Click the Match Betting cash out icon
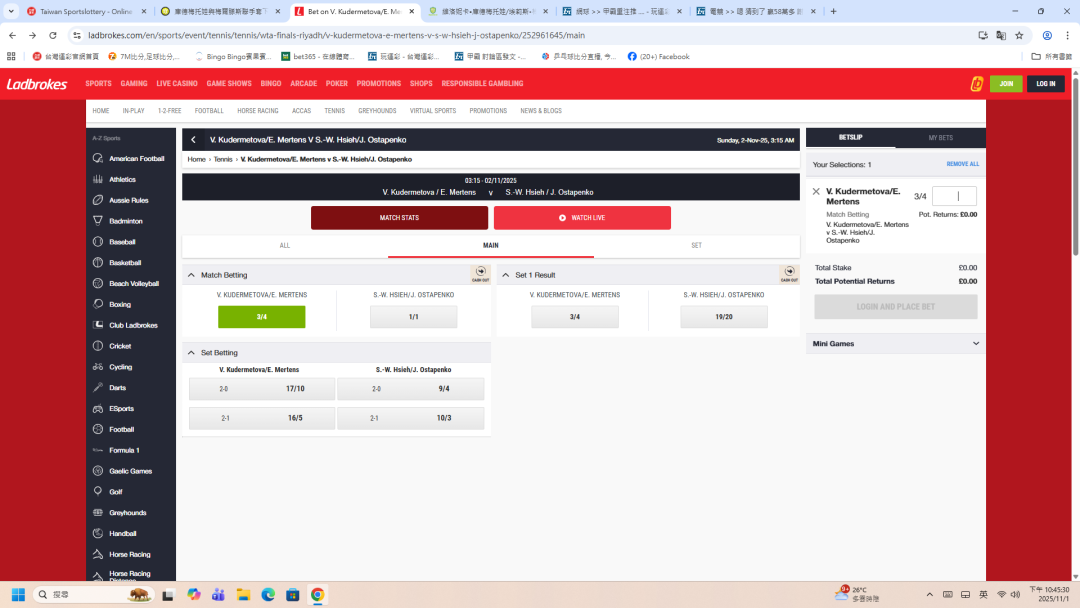1080x608 pixels. click(x=481, y=274)
